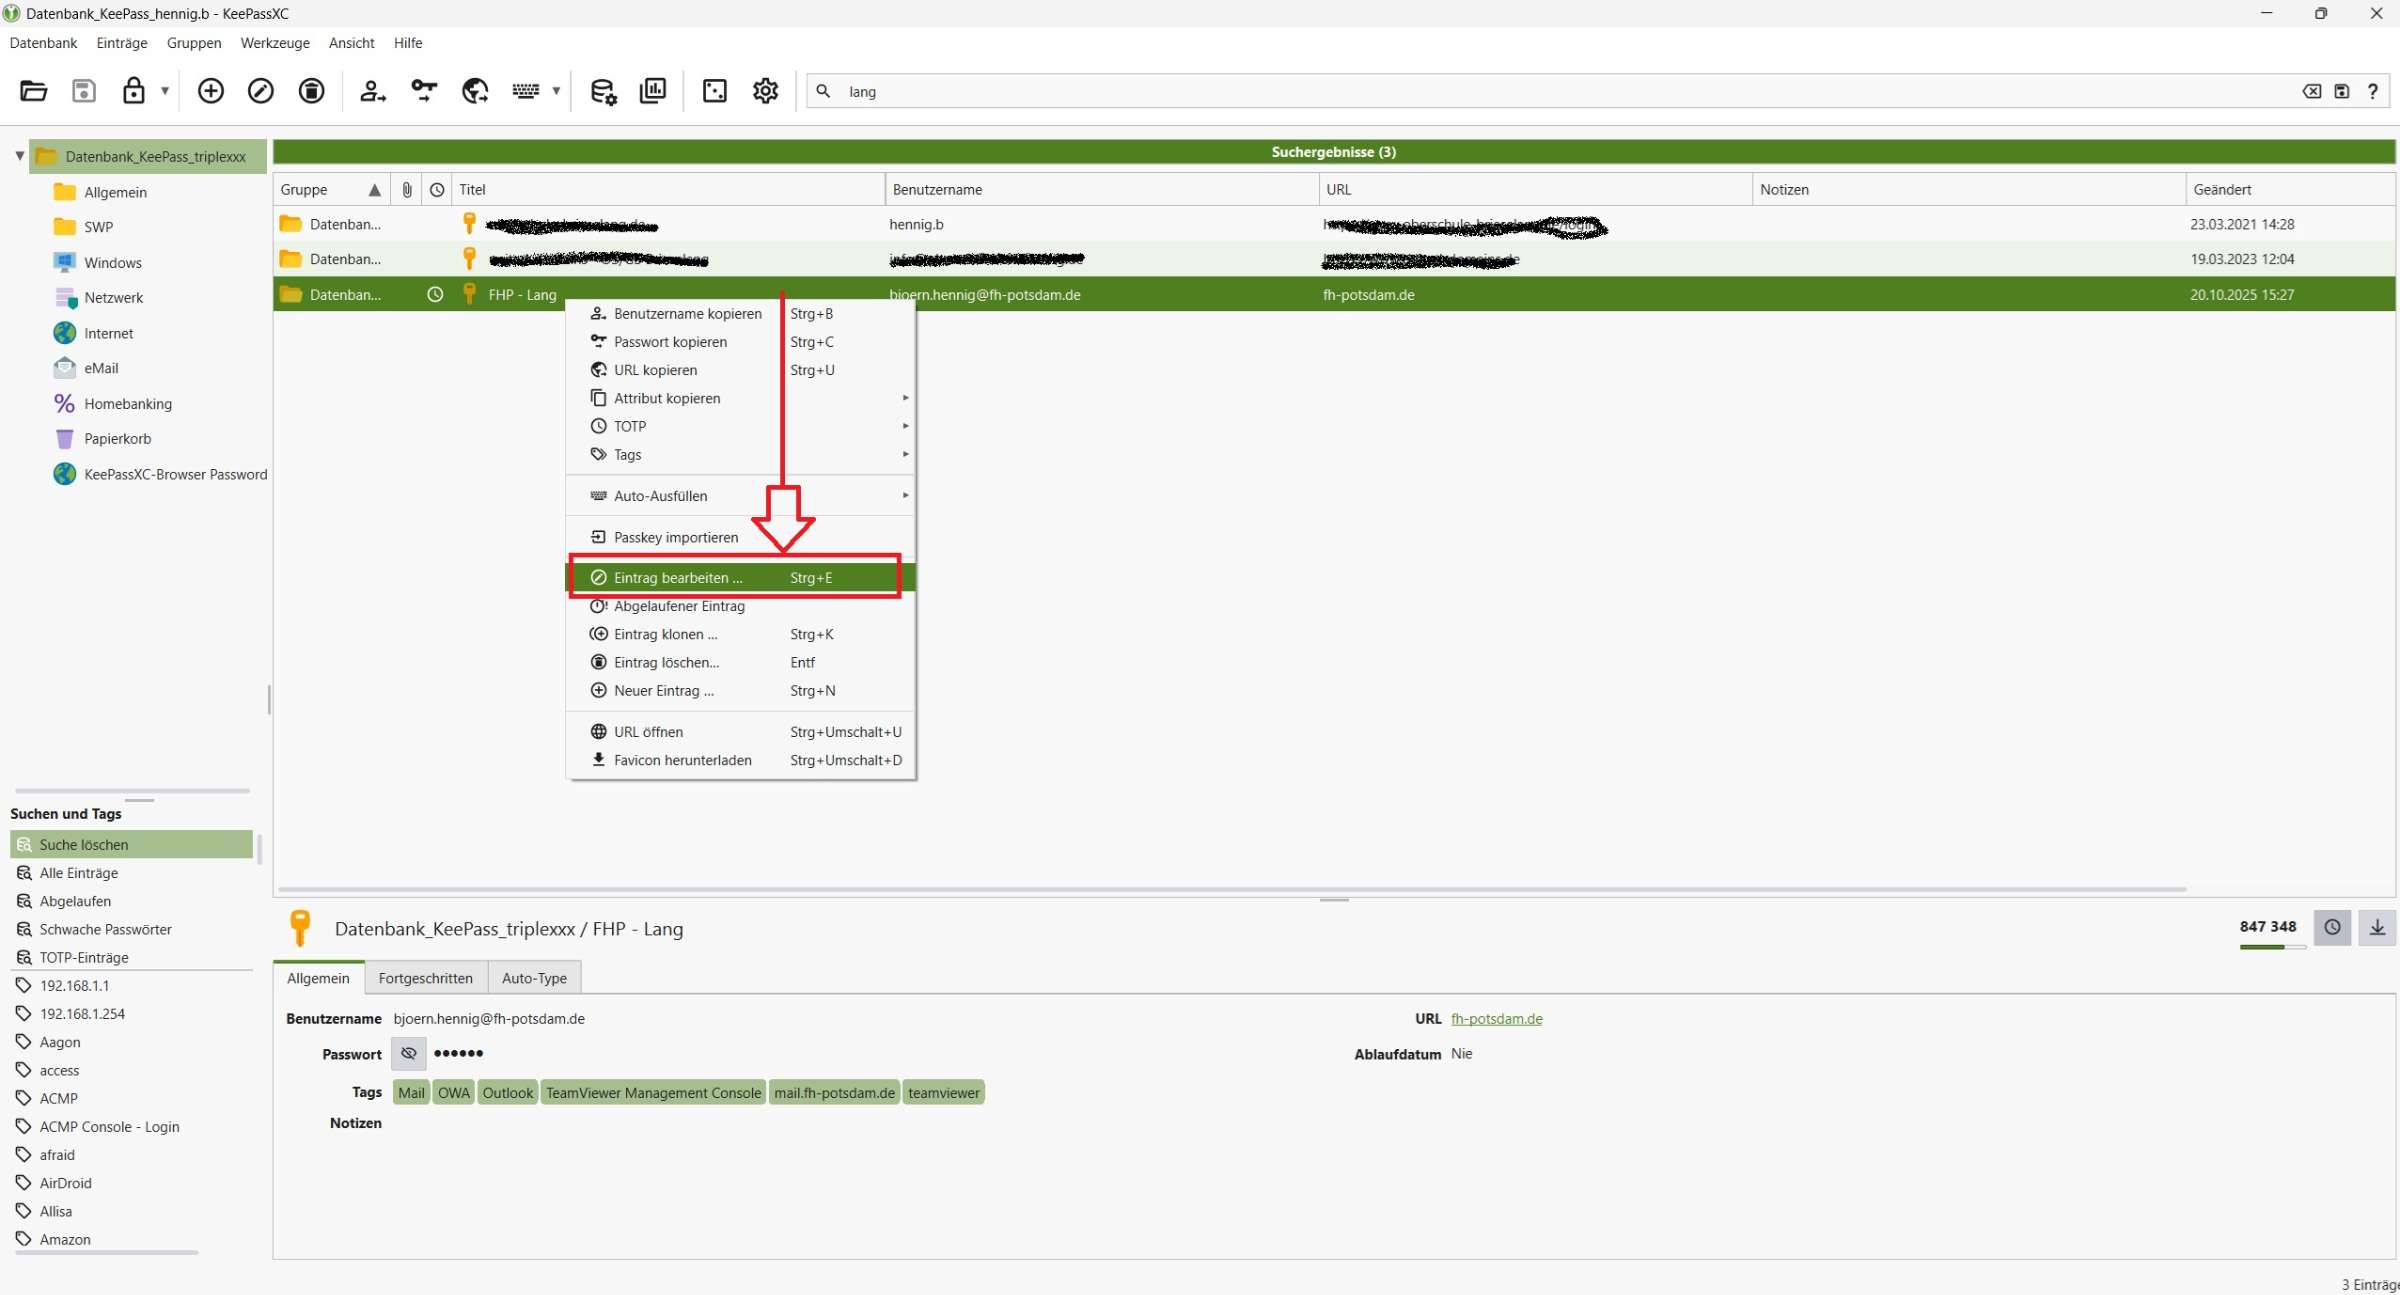This screenshot has height=1295, width=2400.
Task: Click the add new entry plus icon
Action: click(210, 91)
